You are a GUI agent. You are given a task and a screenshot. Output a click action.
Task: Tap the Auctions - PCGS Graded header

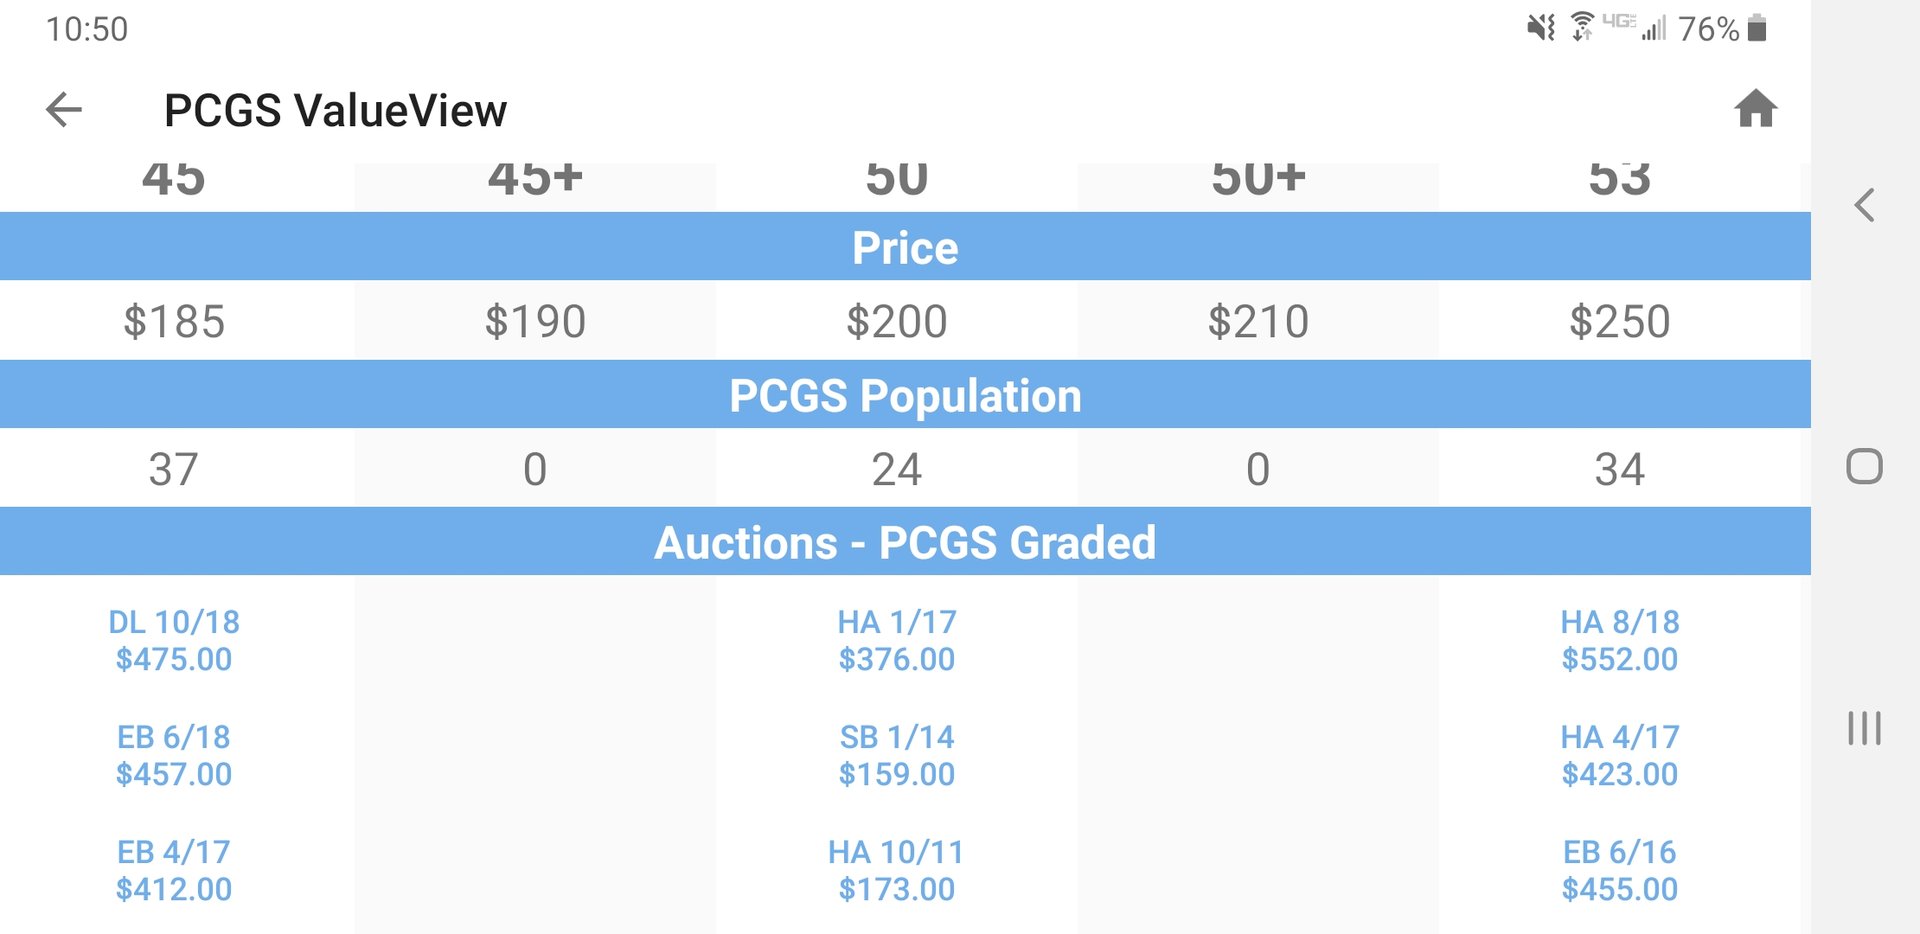pyautogui.click(x=905, y=542)
